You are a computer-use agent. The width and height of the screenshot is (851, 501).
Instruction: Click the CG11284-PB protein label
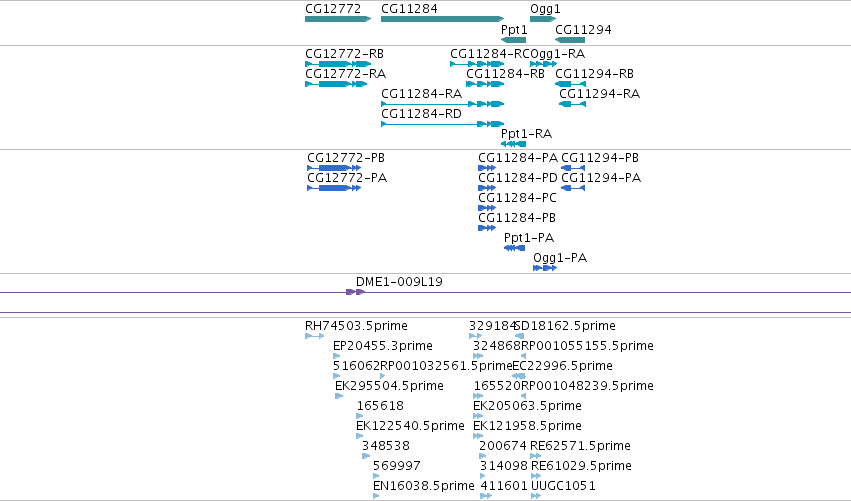click(x=517, y=218)
